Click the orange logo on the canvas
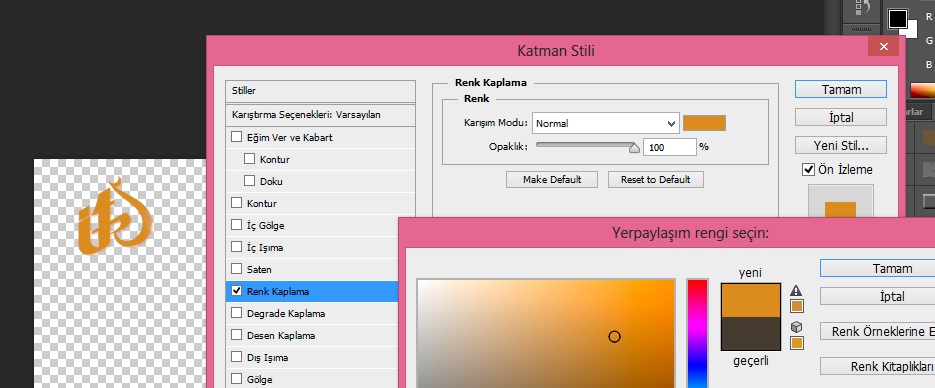Image resolution: width=935 pixels, height=388 pixels. coord(116,216)
